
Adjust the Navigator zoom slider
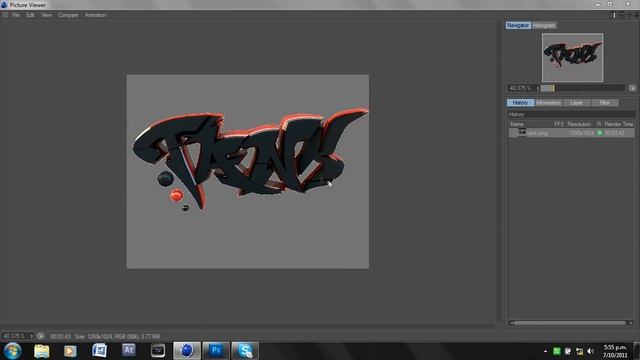click(x=582, y=88)
